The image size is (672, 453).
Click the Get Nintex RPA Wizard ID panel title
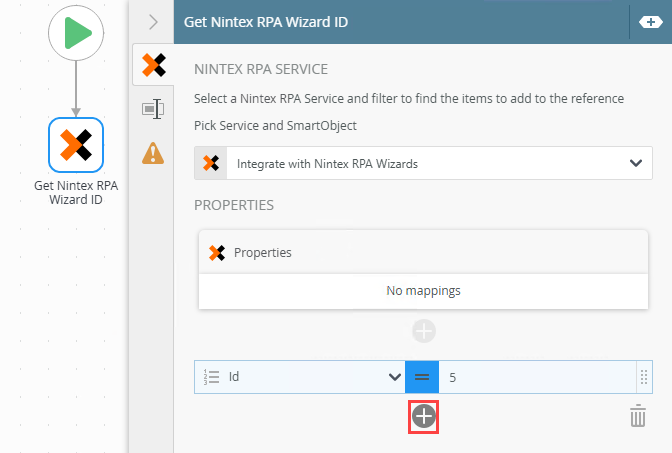[265, 22]
